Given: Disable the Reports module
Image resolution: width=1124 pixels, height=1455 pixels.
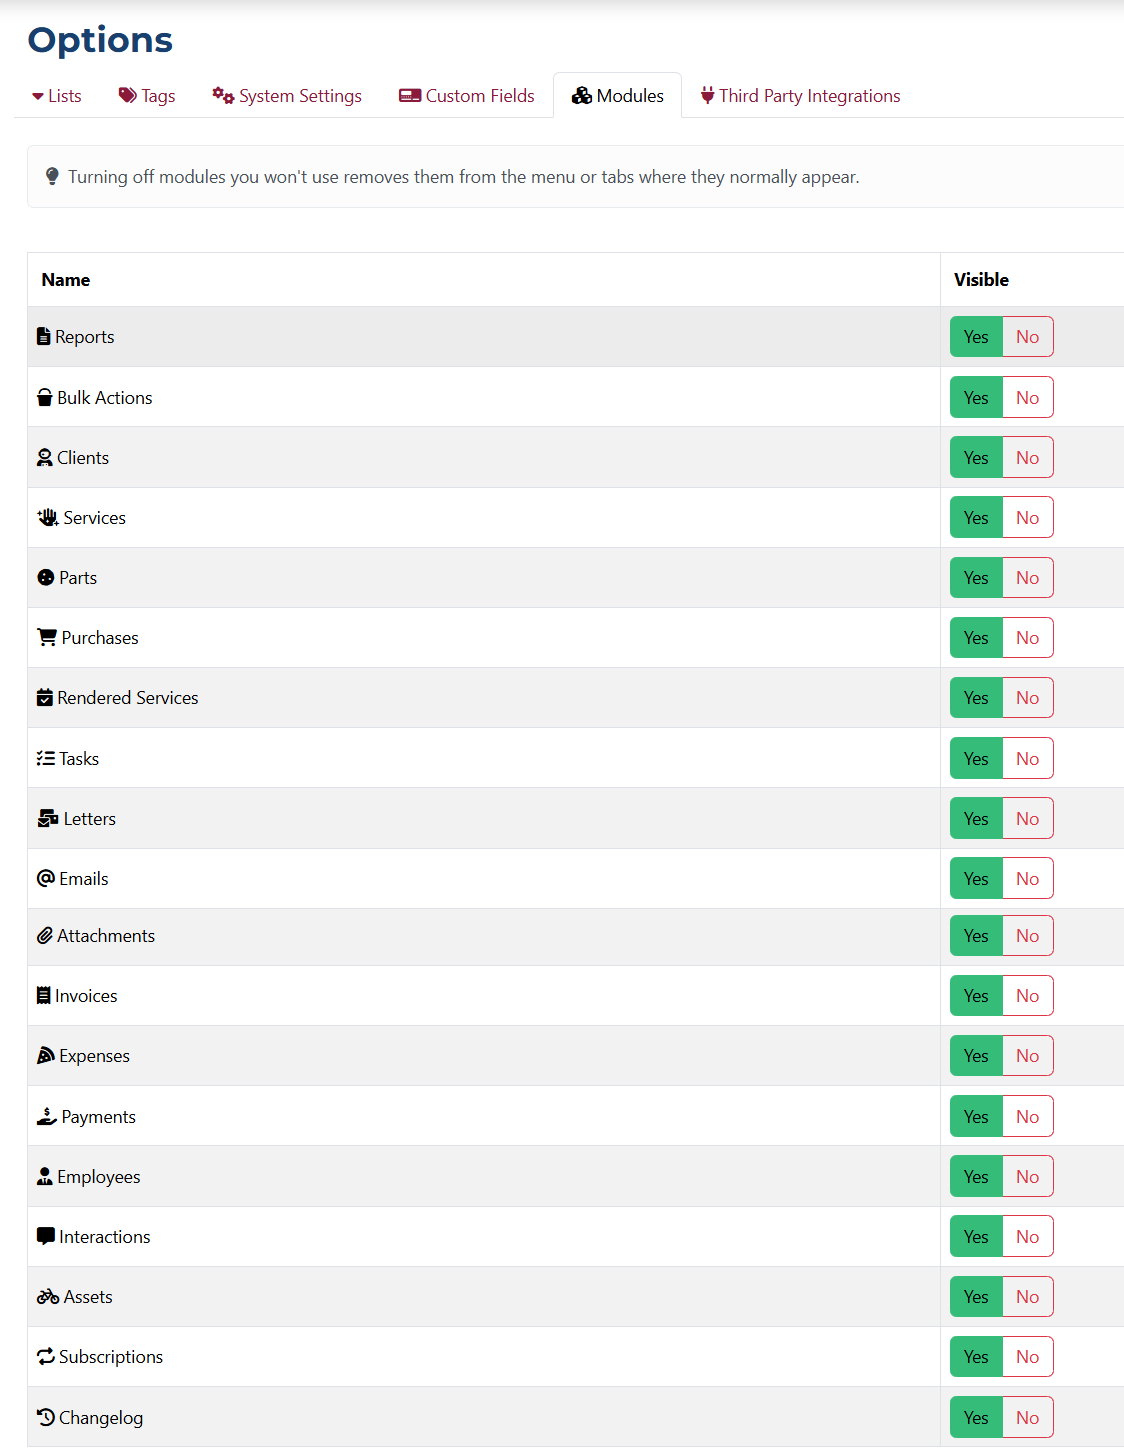Looking at the screenshot, I should tap(1027, 336).
